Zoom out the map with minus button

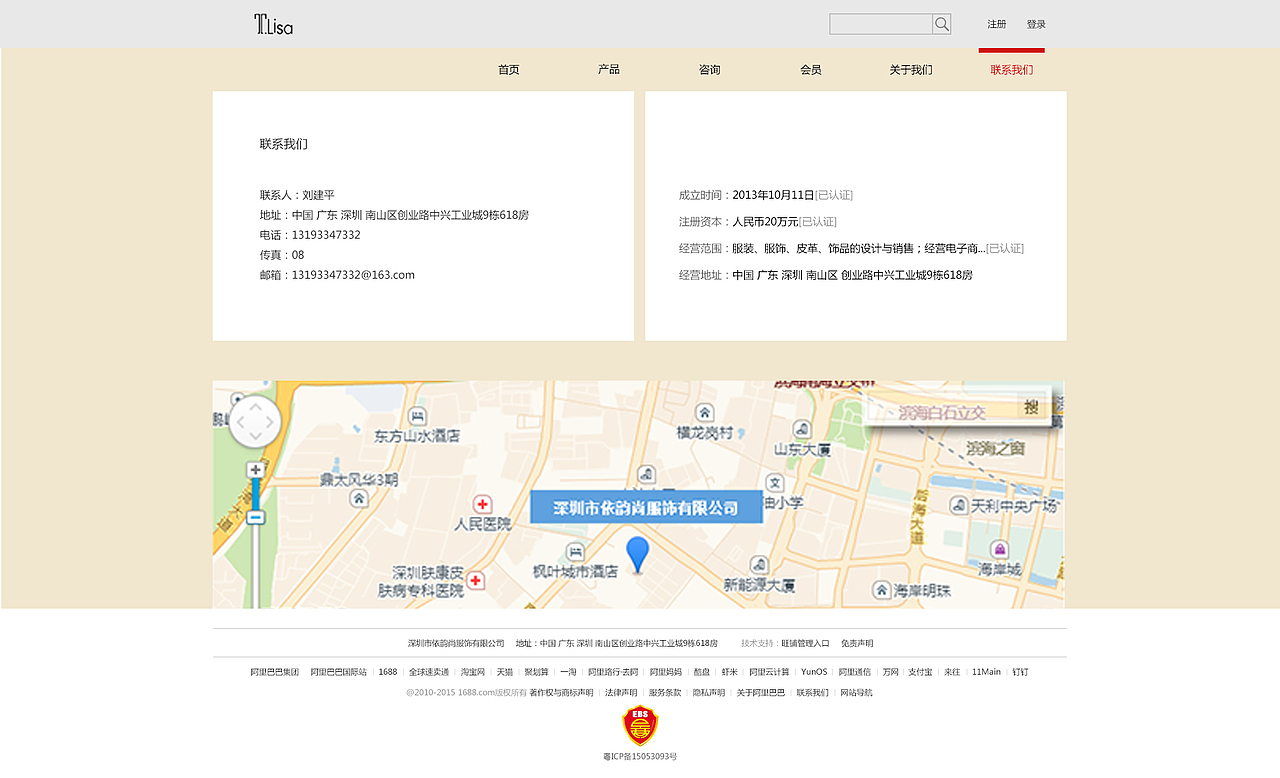click(x=255, y=517)
